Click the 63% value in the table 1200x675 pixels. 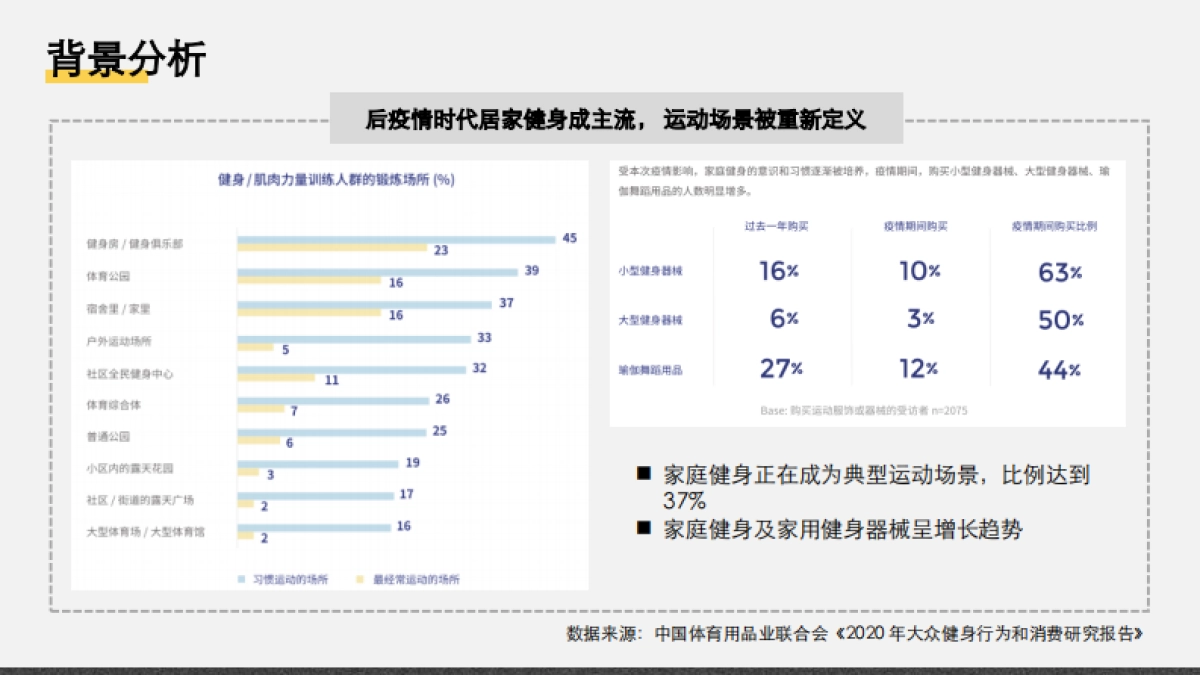(x=1059, y=272)
